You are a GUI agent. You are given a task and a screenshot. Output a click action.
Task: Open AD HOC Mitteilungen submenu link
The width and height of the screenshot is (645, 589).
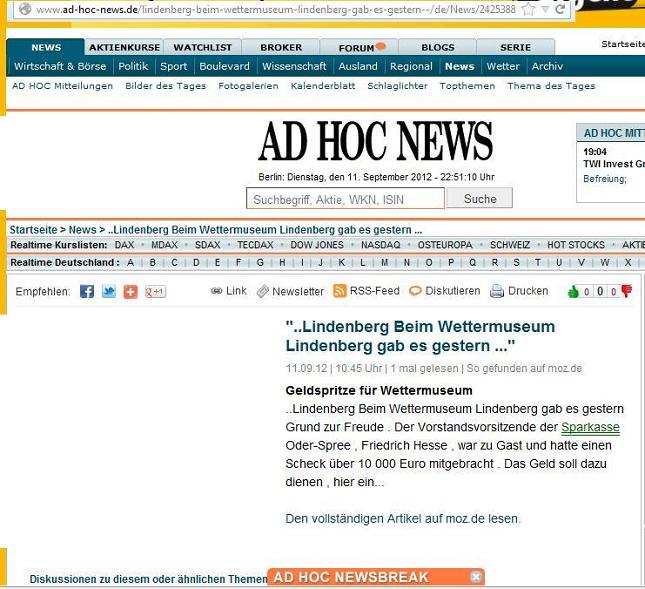[x=63, y=86]
